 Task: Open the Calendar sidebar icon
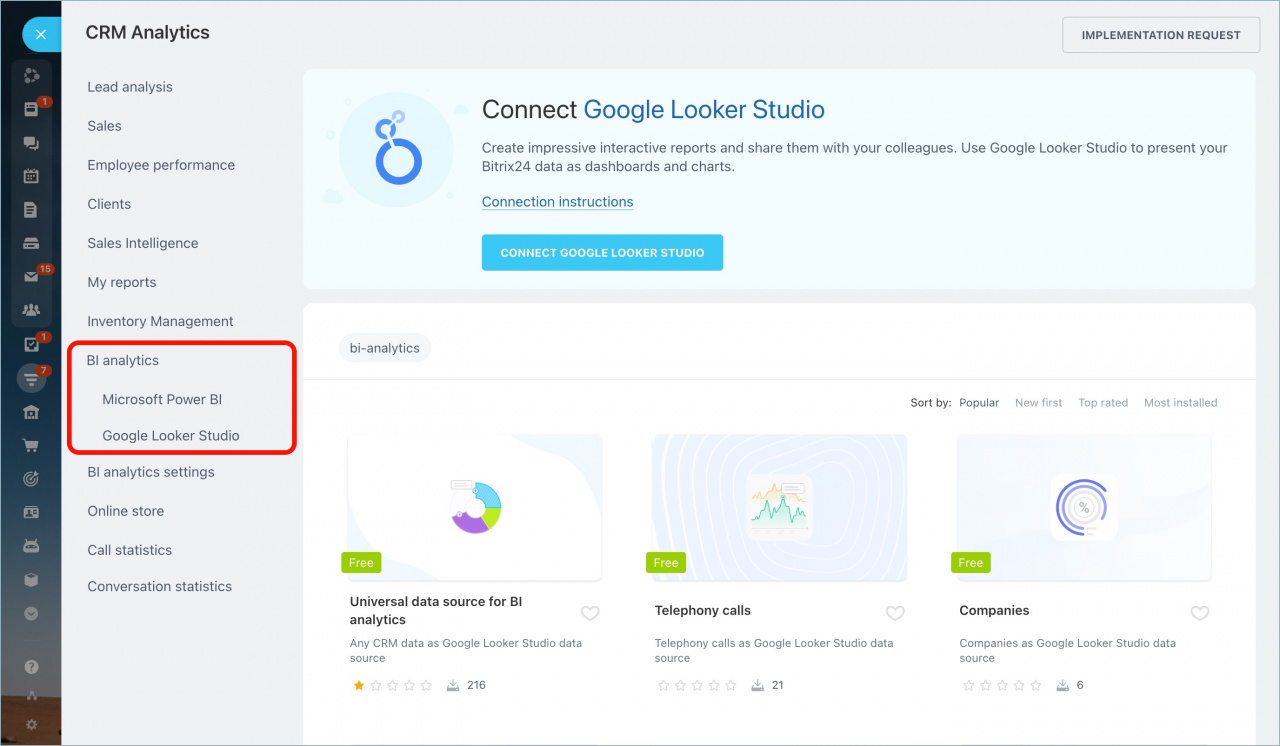coord(31,176)
